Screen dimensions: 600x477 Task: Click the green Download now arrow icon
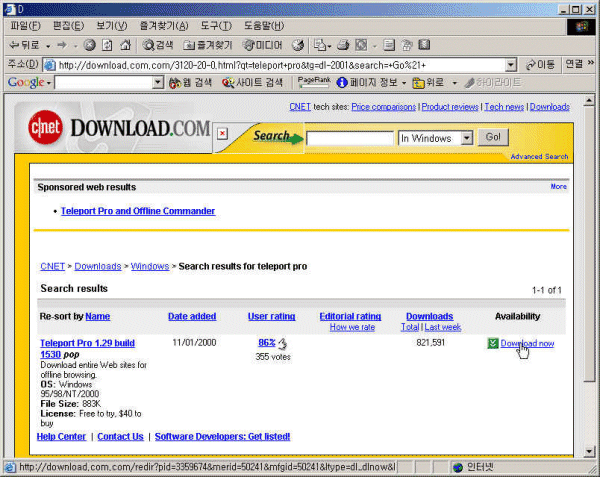coord(493,343)
